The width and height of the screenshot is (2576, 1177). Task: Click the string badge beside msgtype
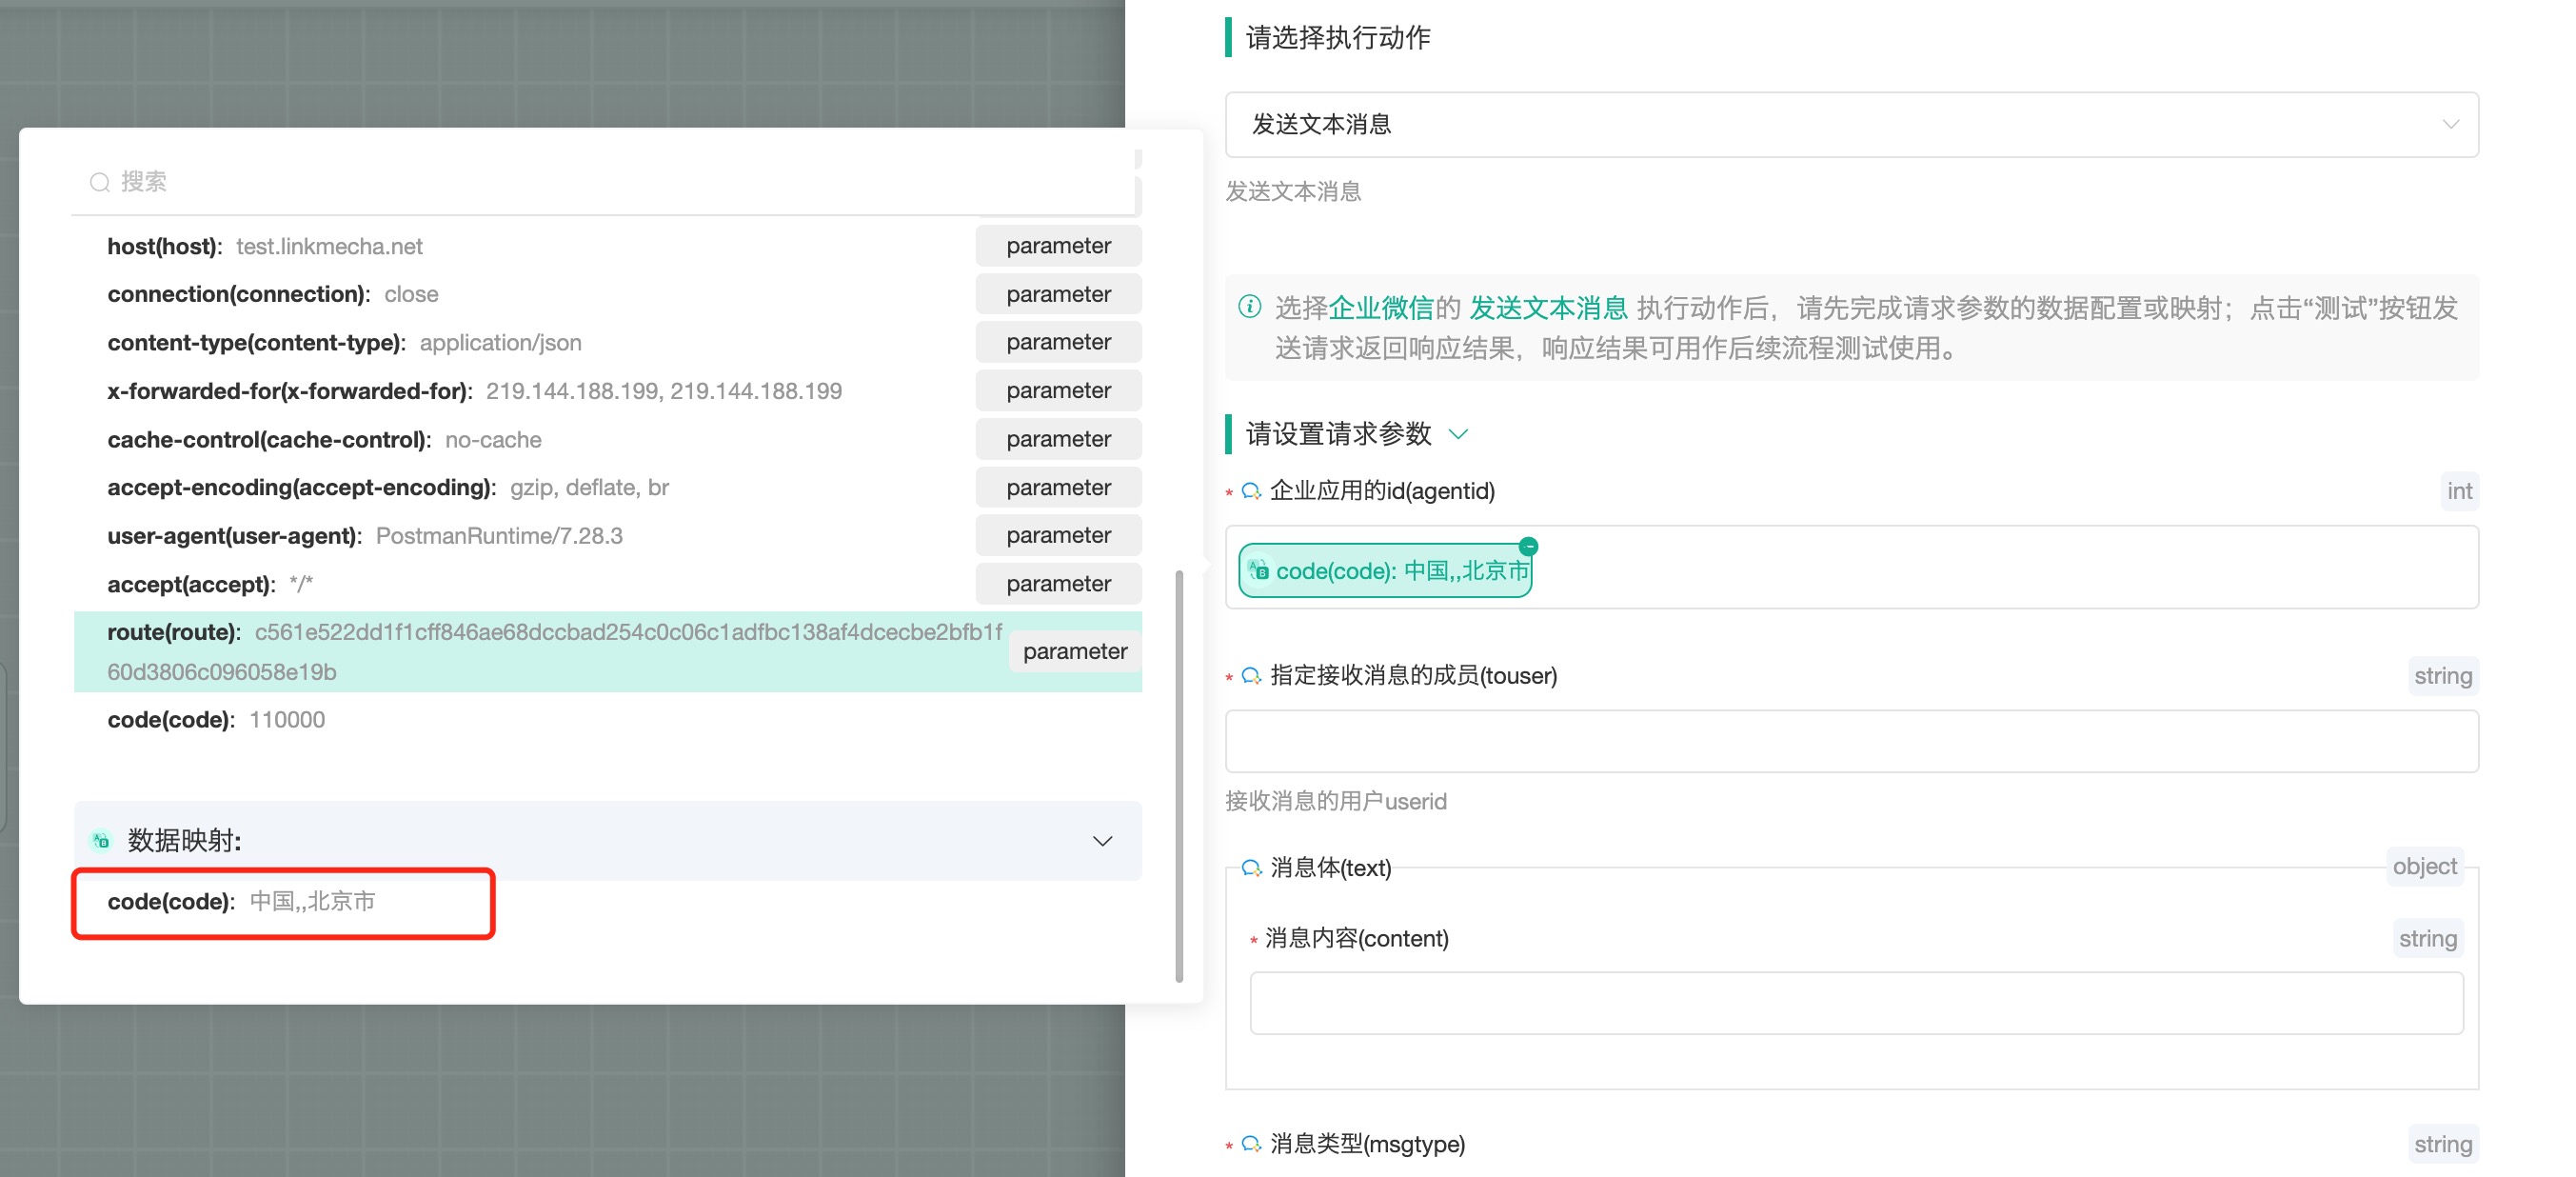click(x=2443, y=1144)
